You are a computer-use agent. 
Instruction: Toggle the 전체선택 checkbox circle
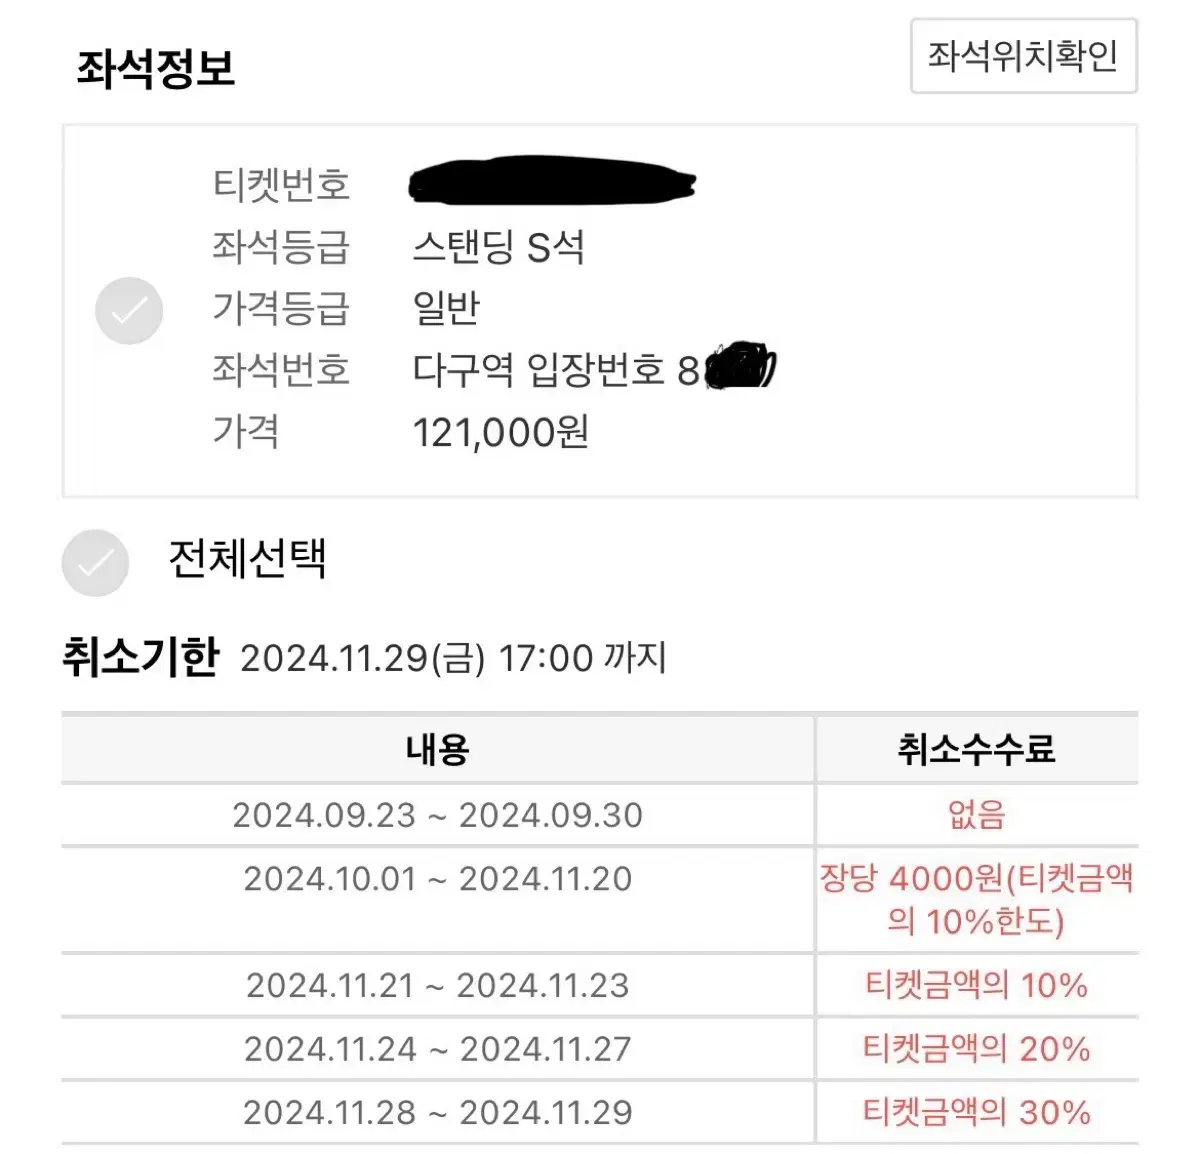coord(95,563)
